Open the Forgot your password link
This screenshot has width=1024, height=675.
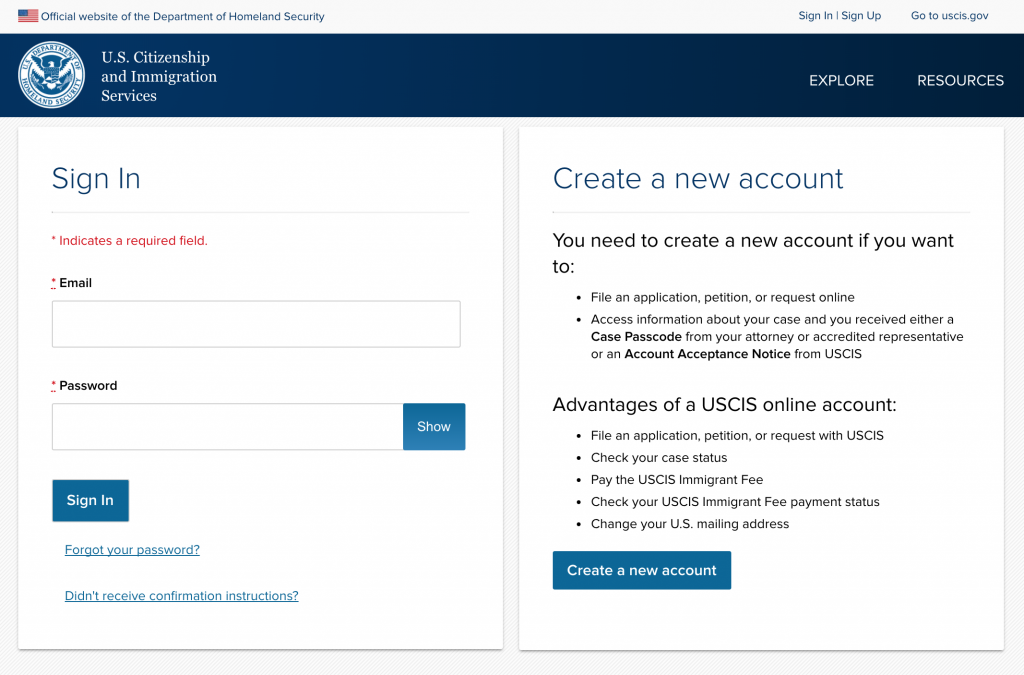pyautogui.click(x=132, y=550)
